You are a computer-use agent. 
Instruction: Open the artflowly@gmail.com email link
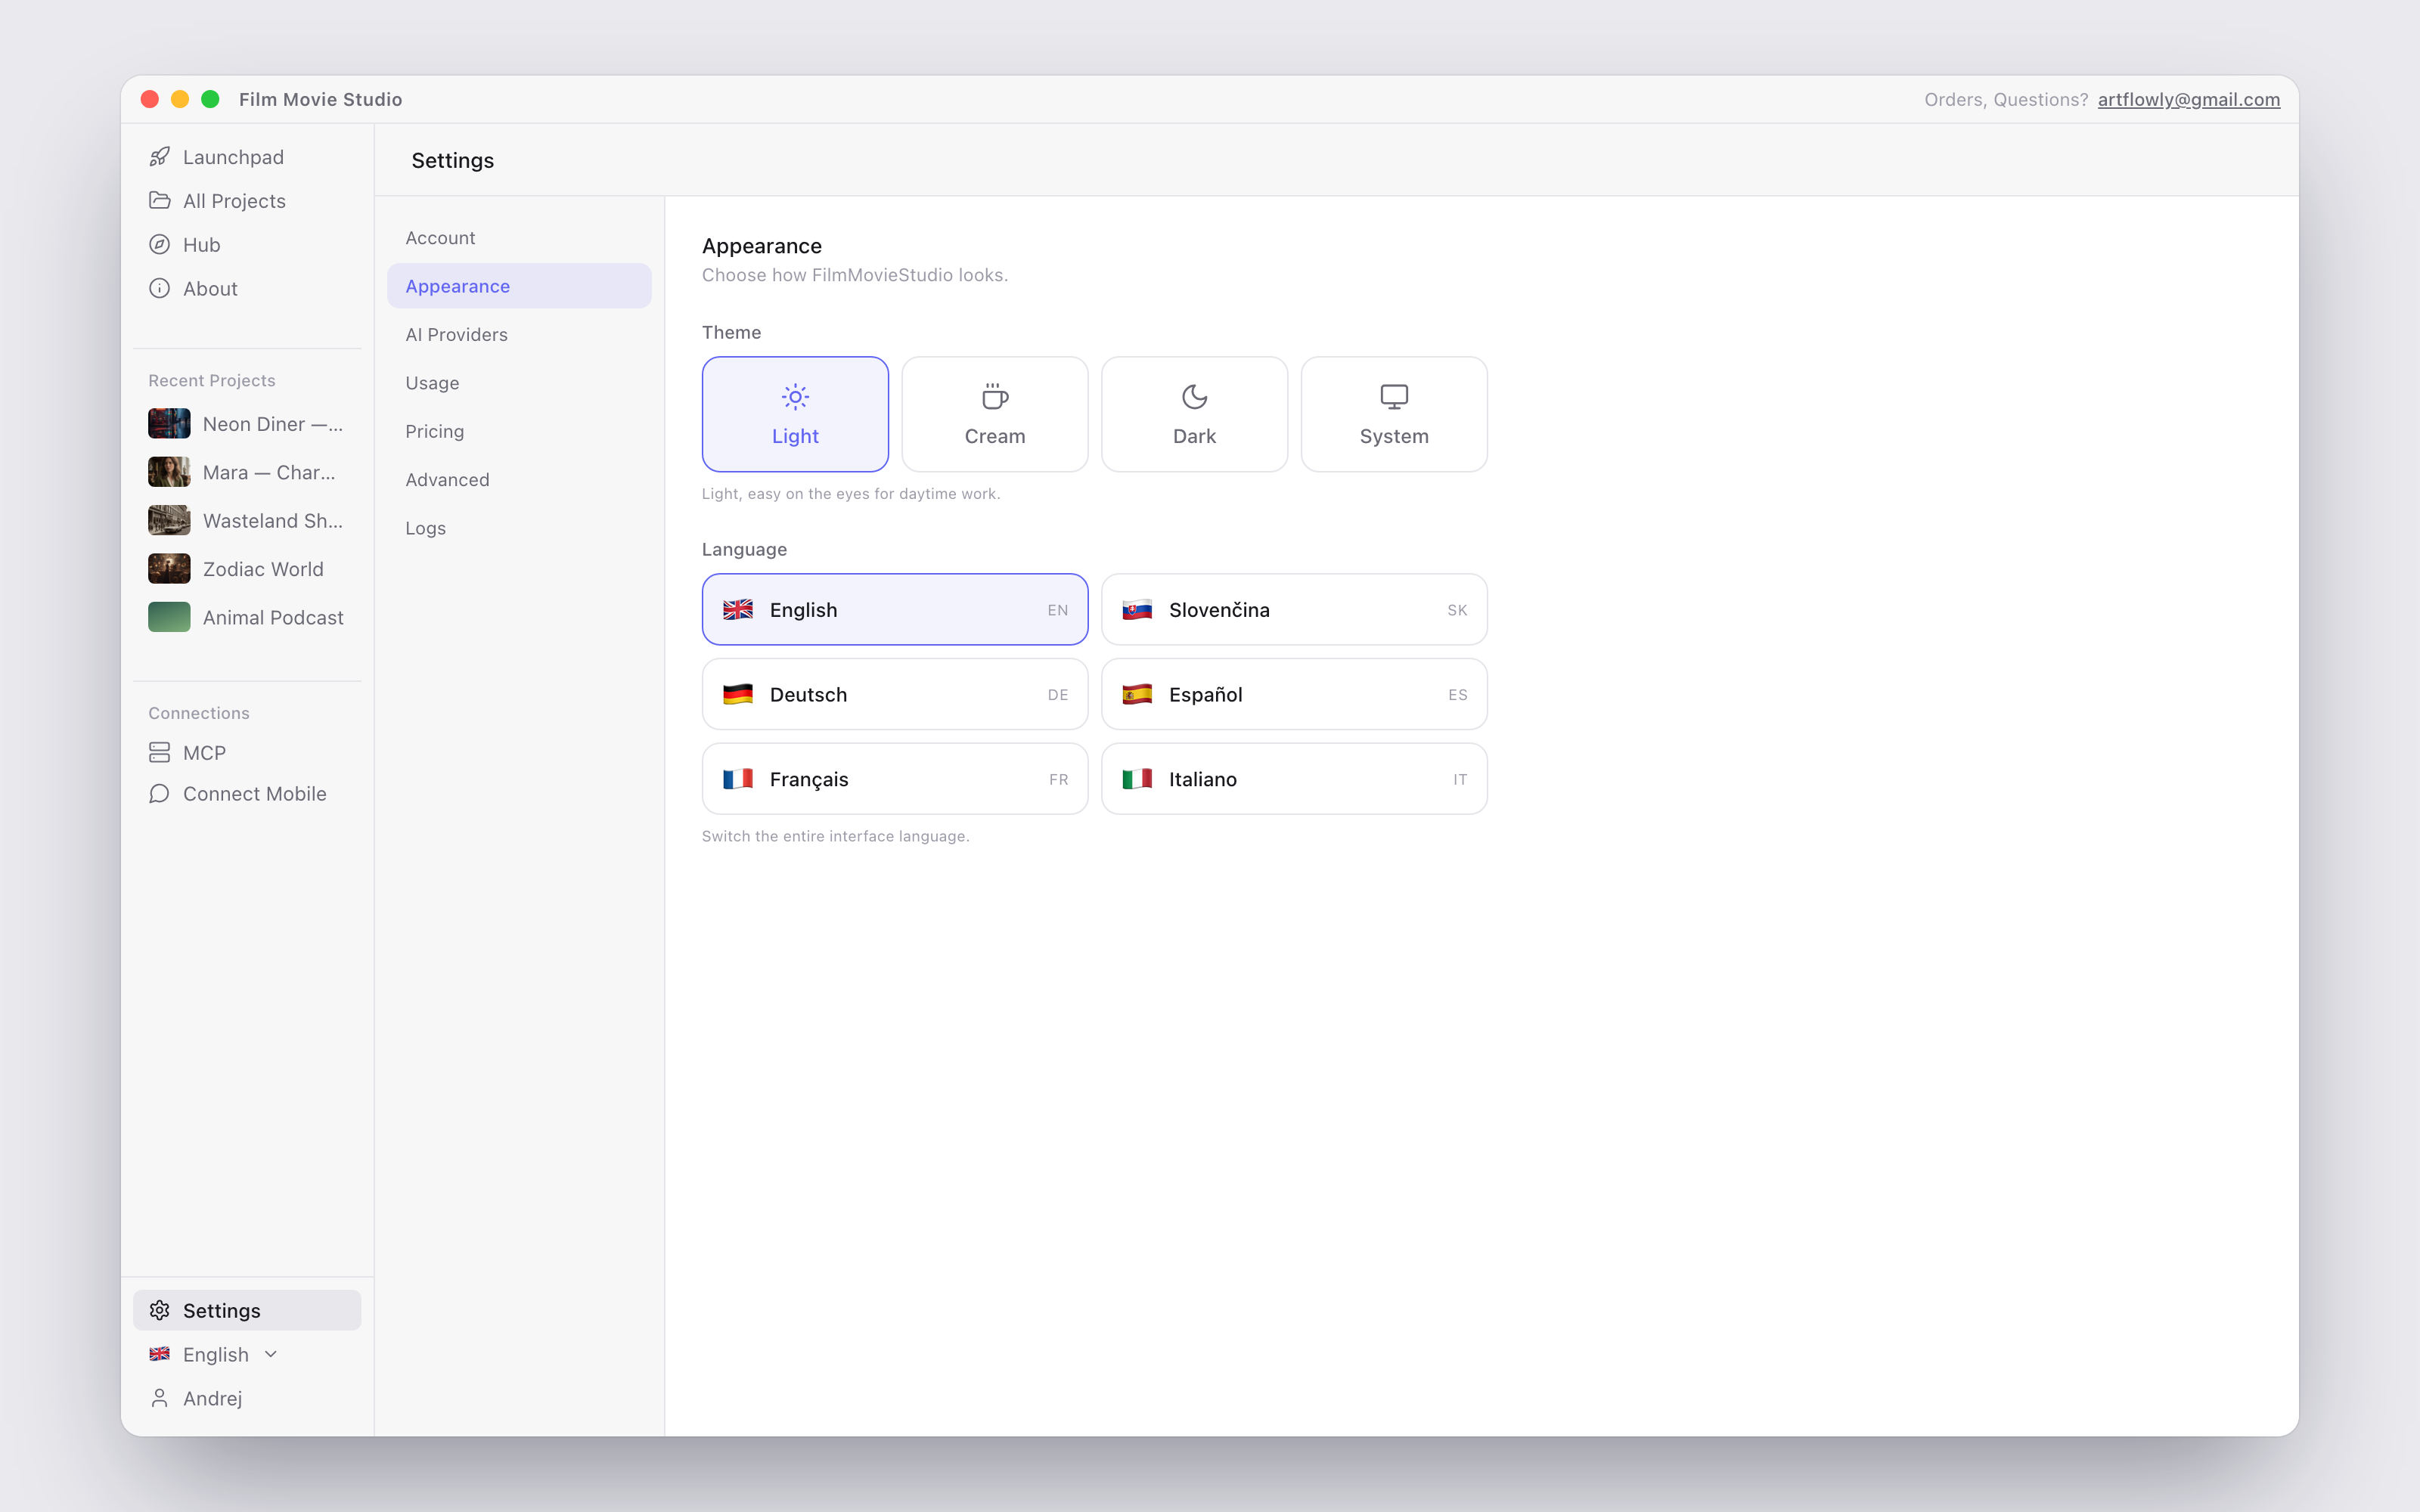click(x=2188, y=99)
